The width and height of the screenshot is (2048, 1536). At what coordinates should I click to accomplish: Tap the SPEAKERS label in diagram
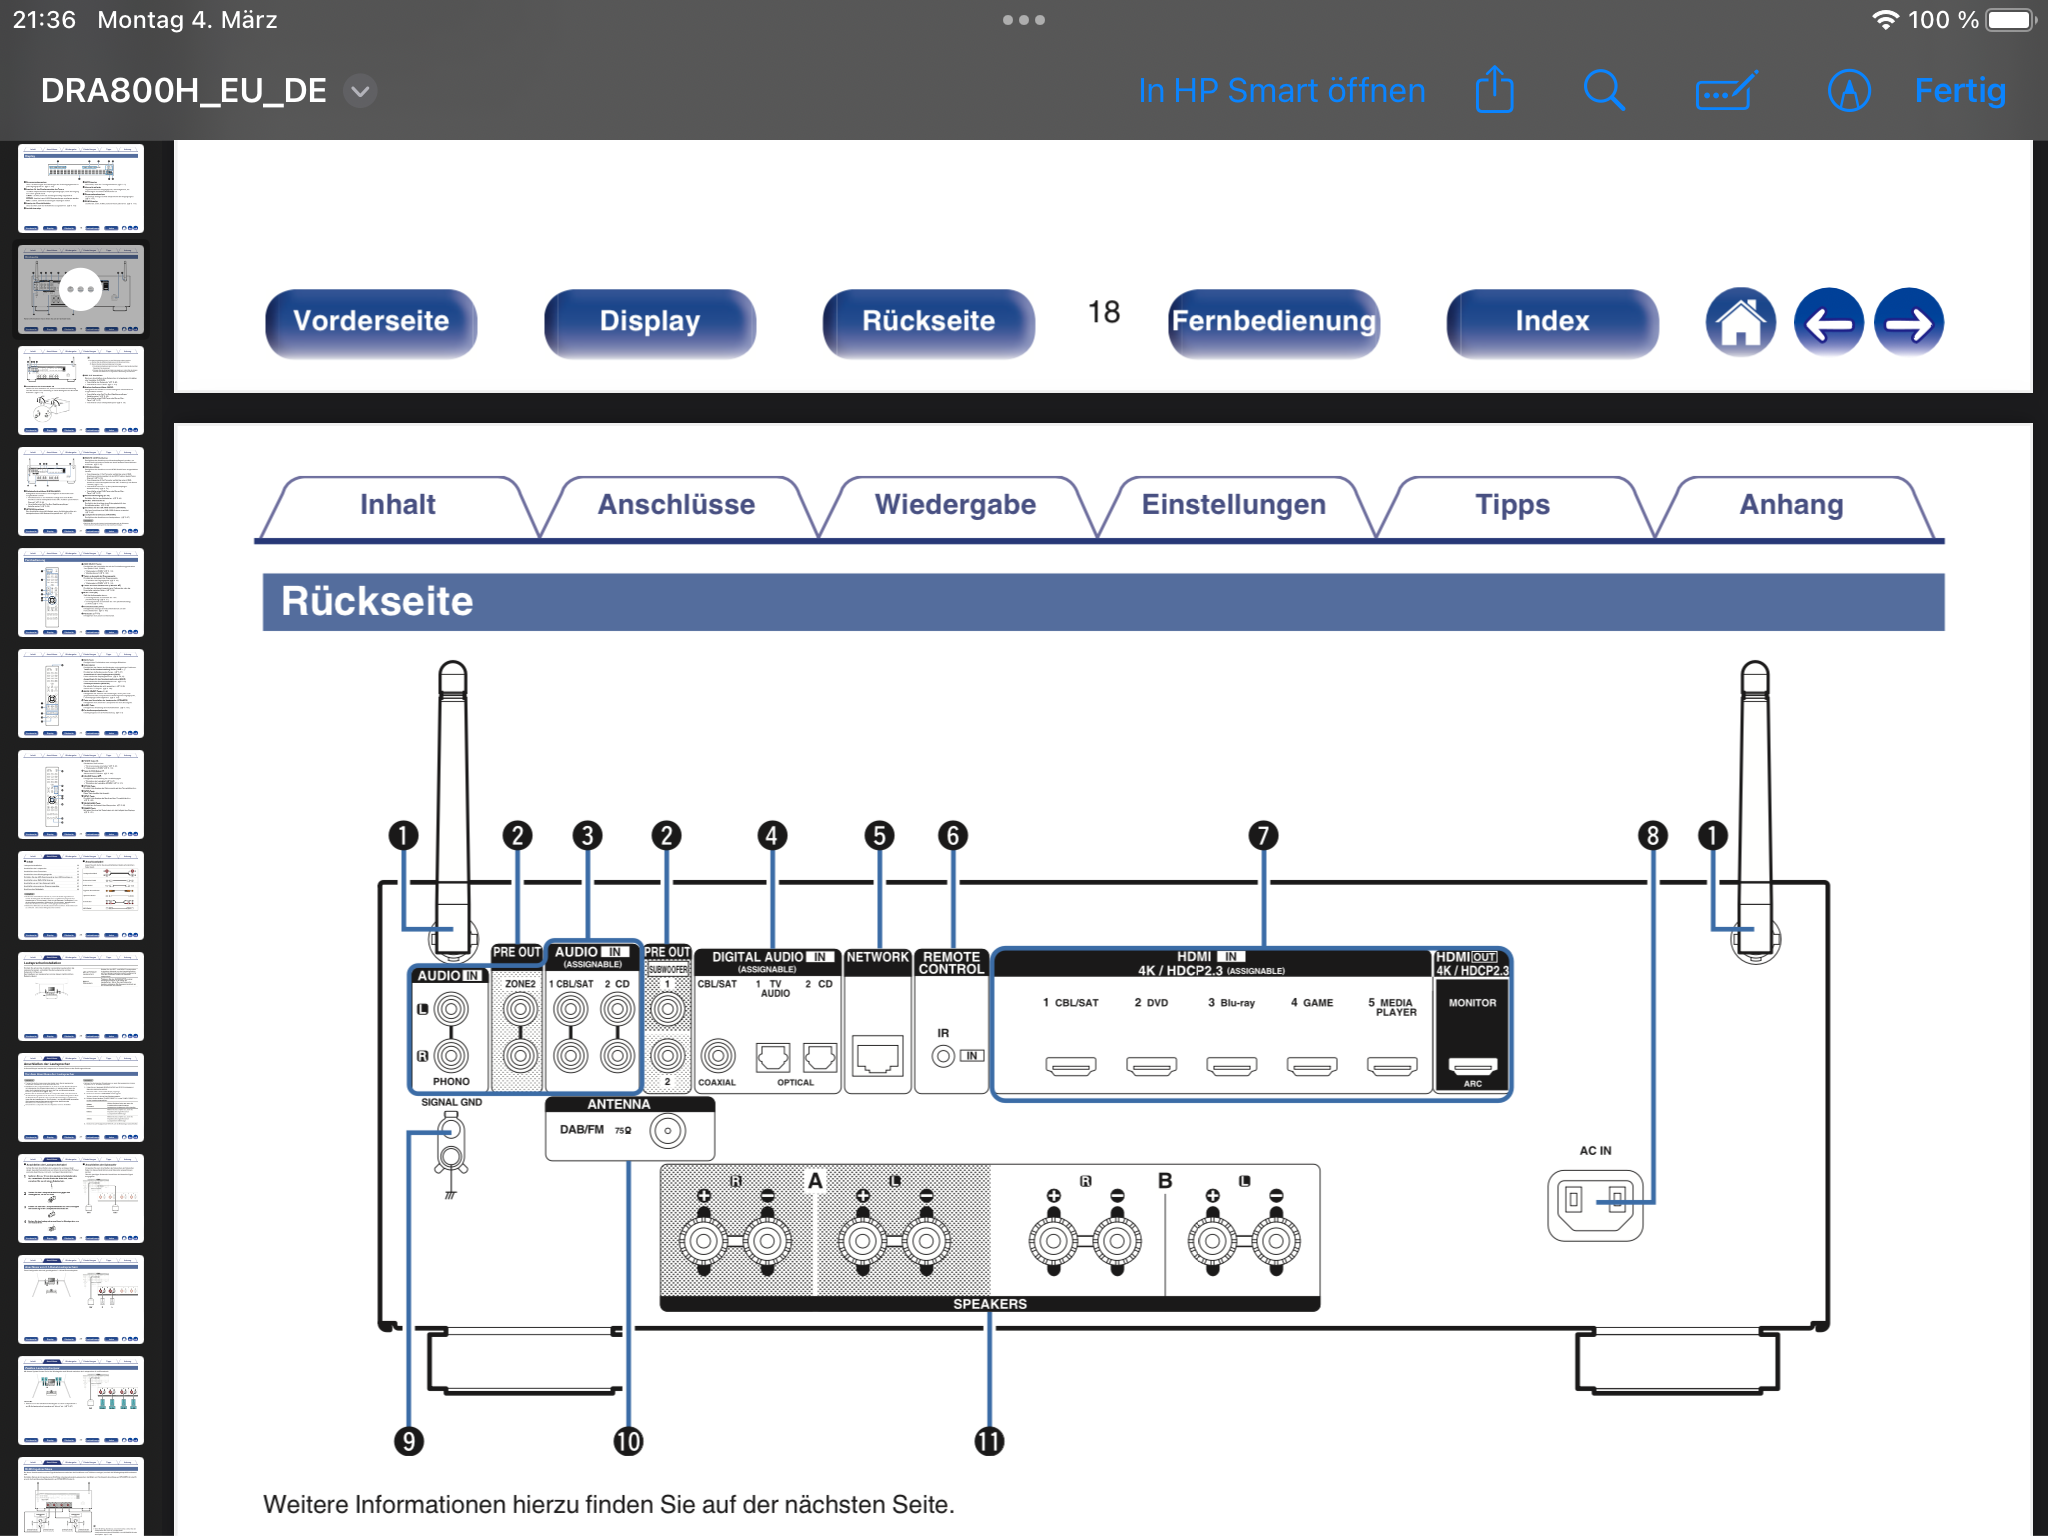pos(990,1304)
